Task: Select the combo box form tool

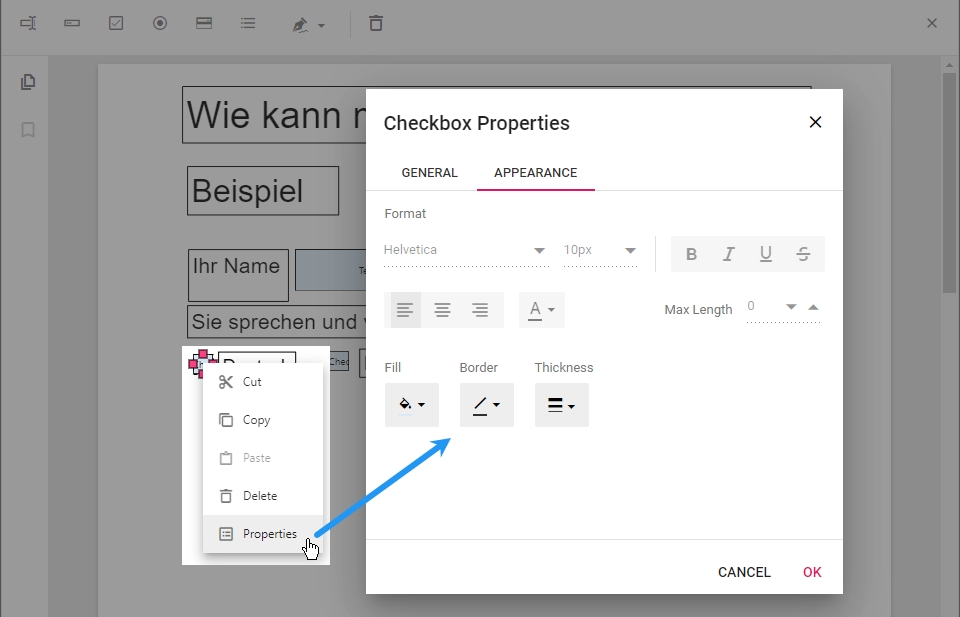Action: click(x=204, y=22)
